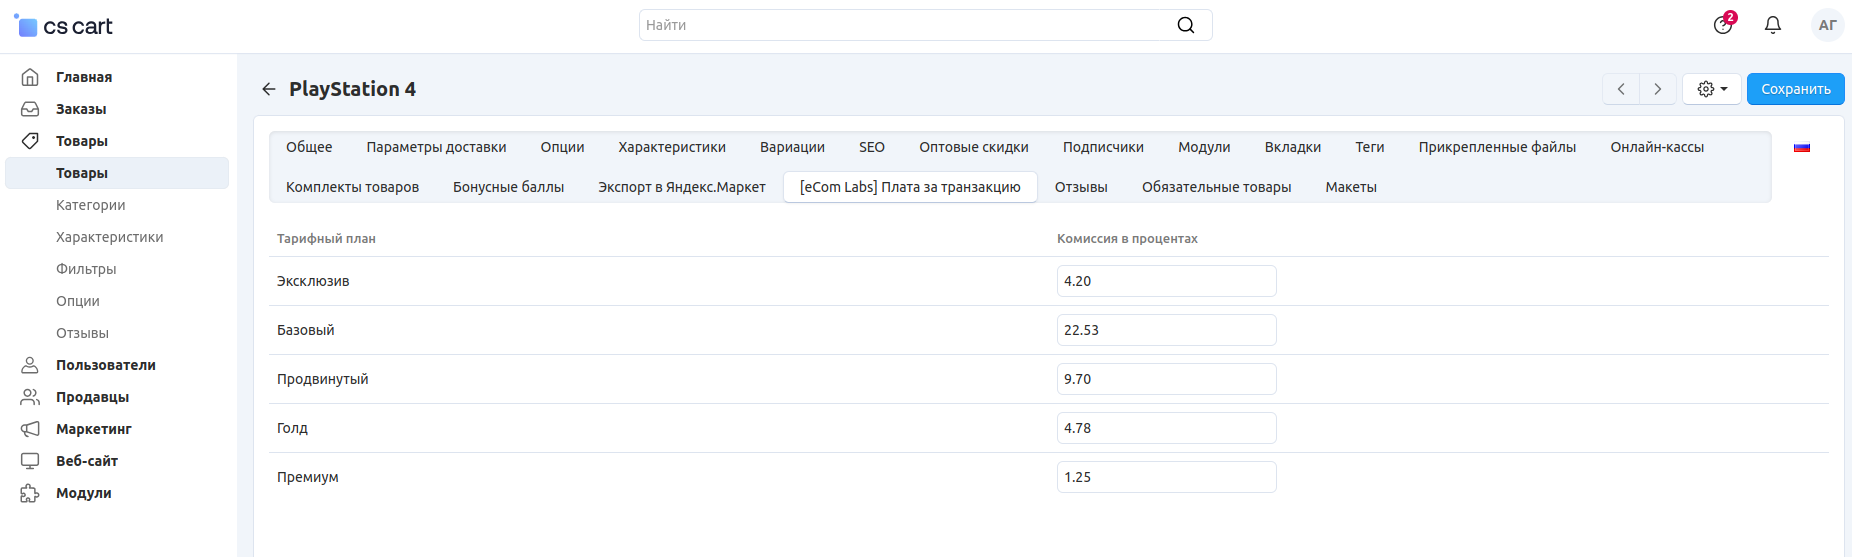
Task: Focus the Найти search field
Action: click(x=925, y=25)
